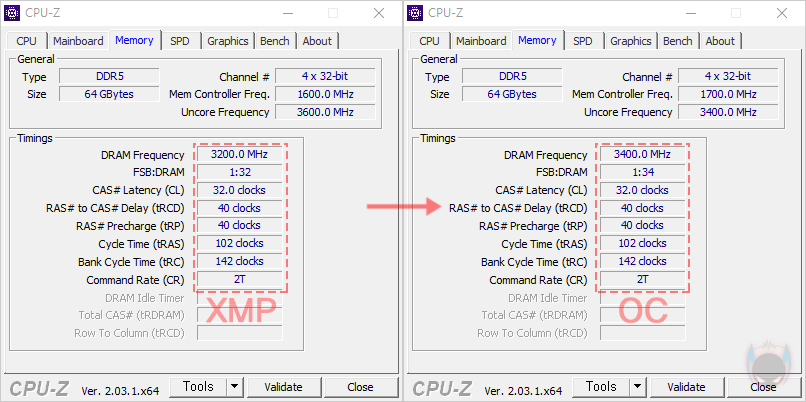
Task: Click the tRC 142 clocks value in the right window
Action: coord(643,261)
